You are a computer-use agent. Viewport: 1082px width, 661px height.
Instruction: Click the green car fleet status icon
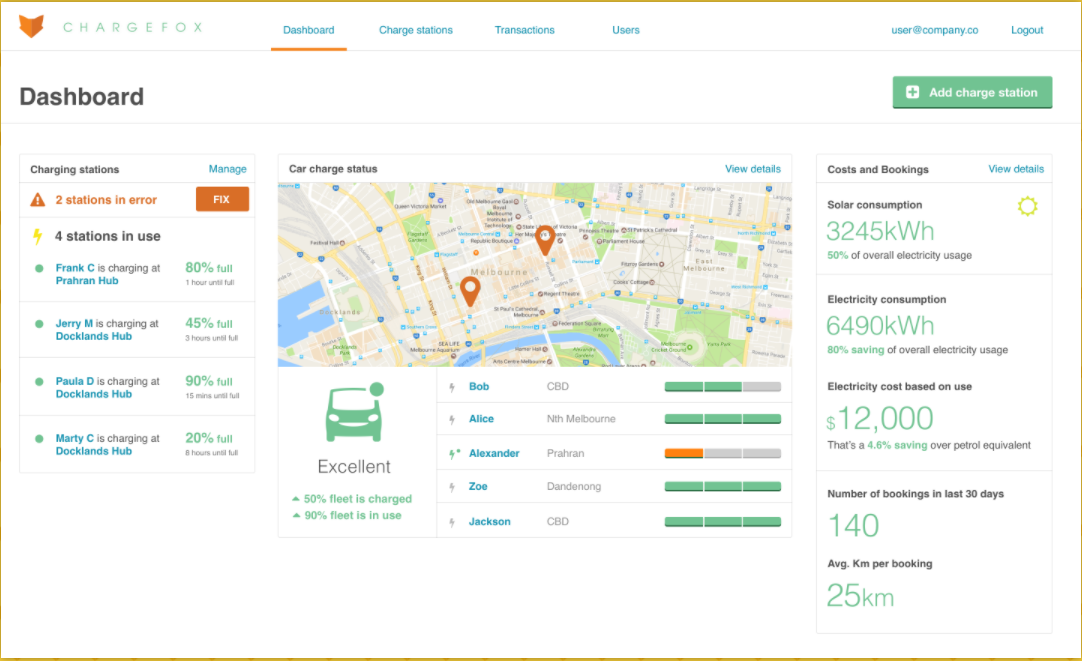(x=355, y=412)
